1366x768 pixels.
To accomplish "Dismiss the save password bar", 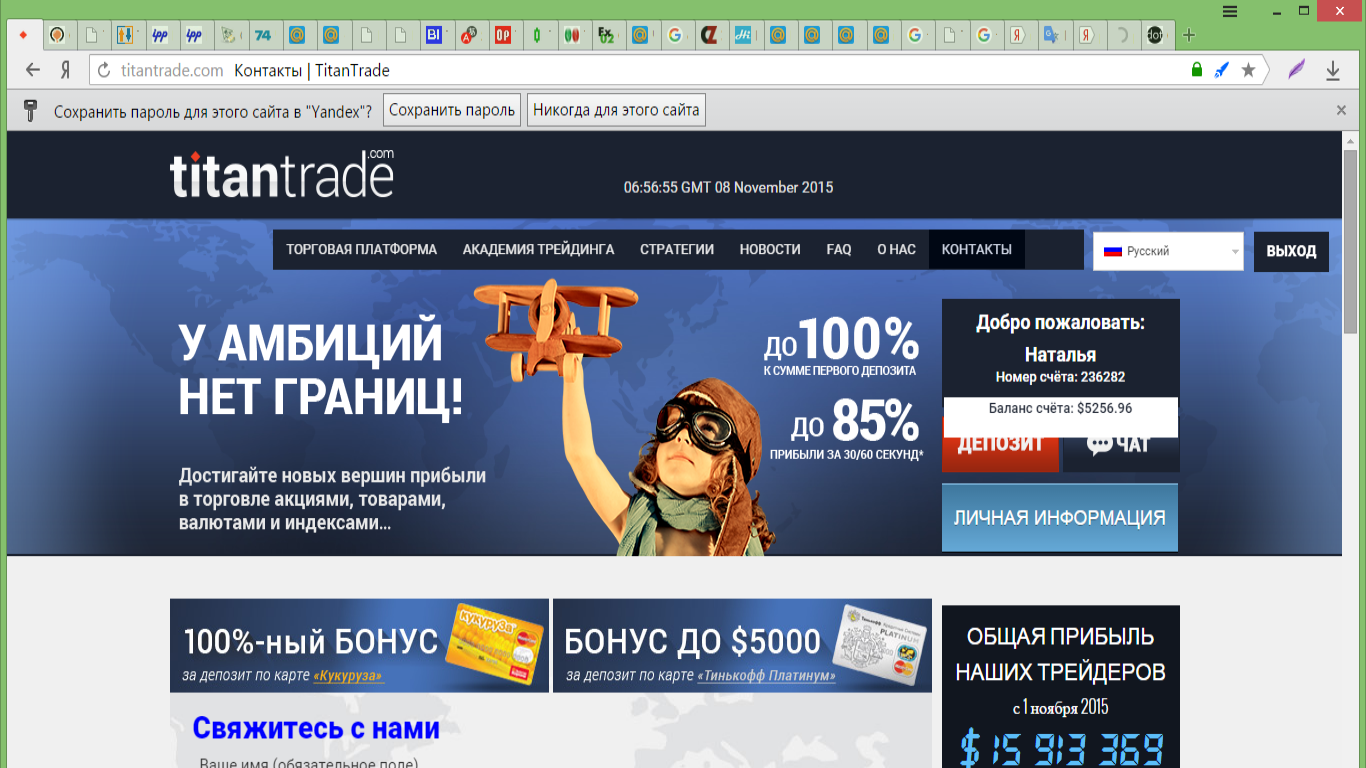I will coord(1342,110).
